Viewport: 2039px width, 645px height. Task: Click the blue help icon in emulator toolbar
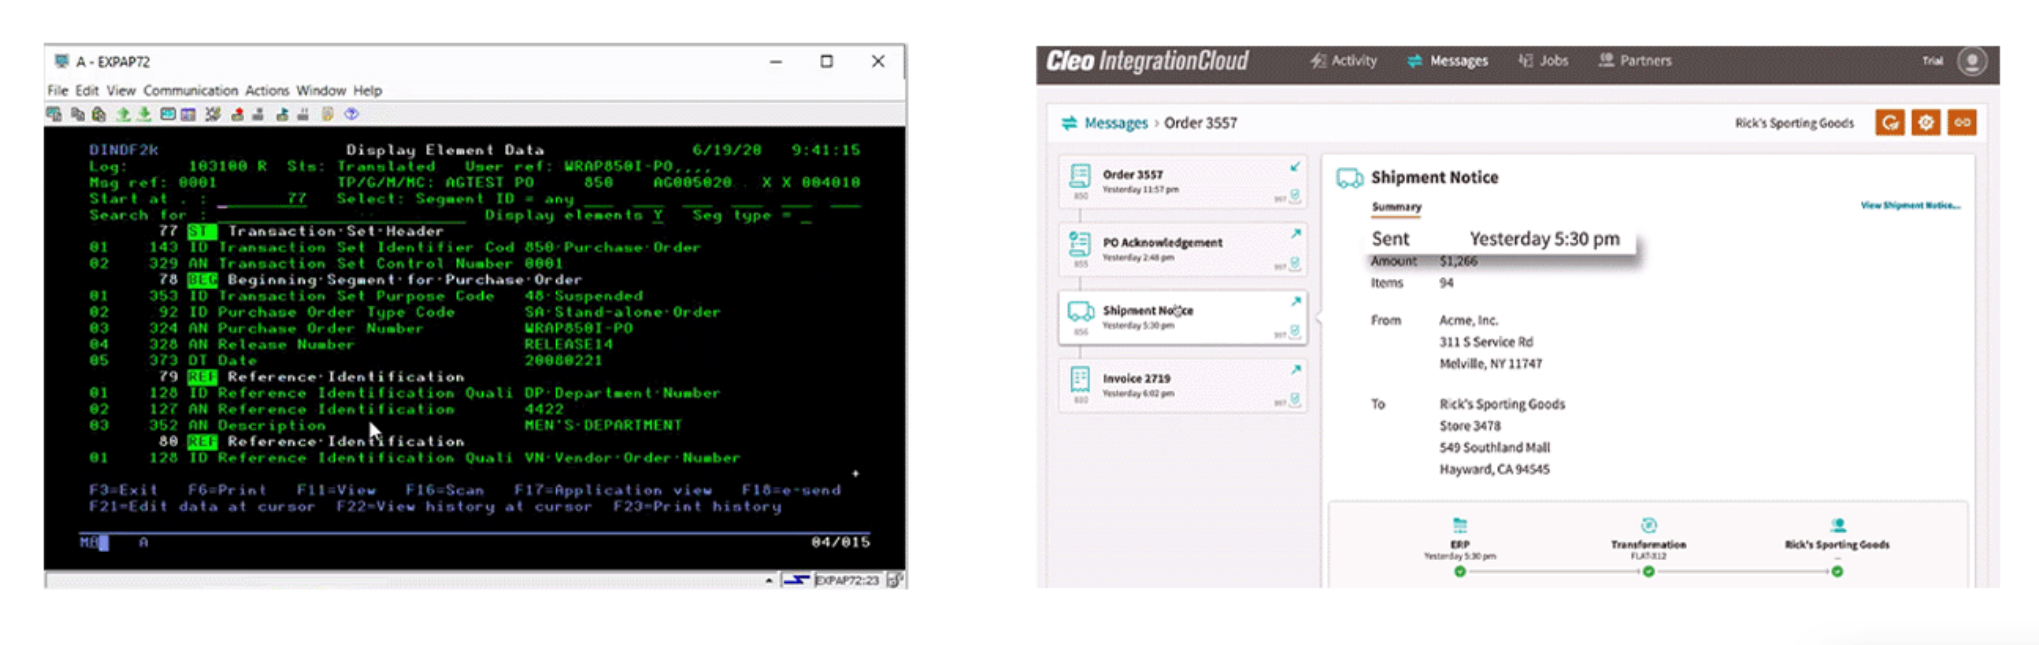pyautogui.click(x=351, y=114)
